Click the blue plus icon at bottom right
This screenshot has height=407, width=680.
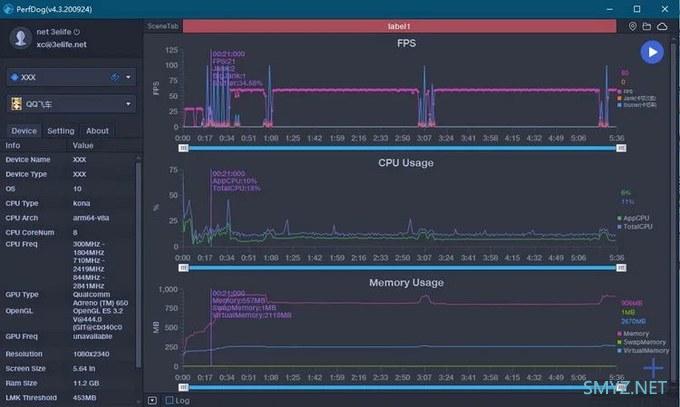pos(653,368)
